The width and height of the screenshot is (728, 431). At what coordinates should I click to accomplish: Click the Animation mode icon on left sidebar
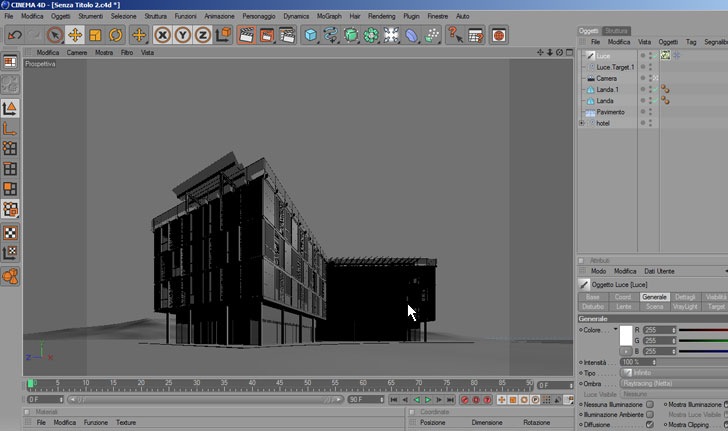point(10,277)
